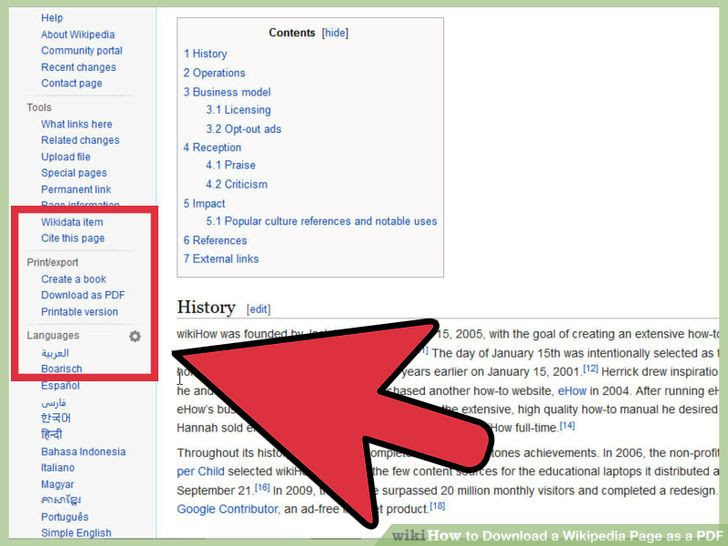Jump to 4.1 Praise subsection
The image size is (728, 546).
pos(231,165)
